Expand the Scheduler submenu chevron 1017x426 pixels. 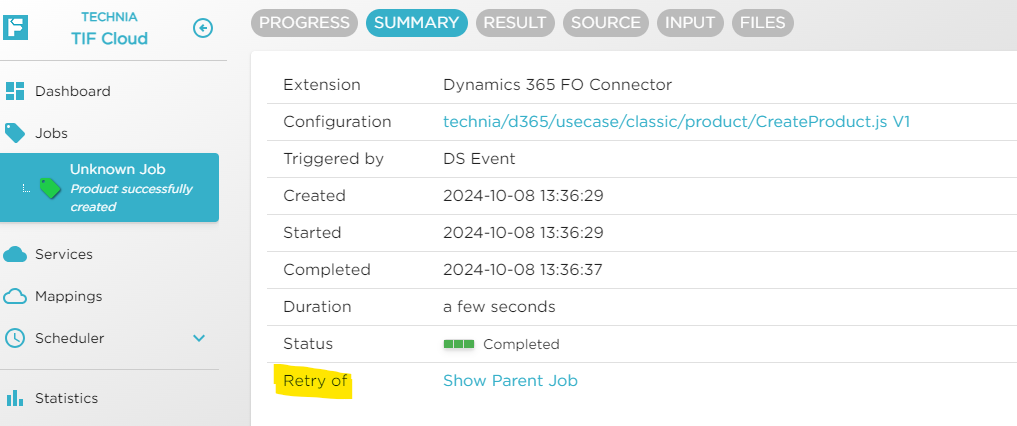click(x=199, y=338)
